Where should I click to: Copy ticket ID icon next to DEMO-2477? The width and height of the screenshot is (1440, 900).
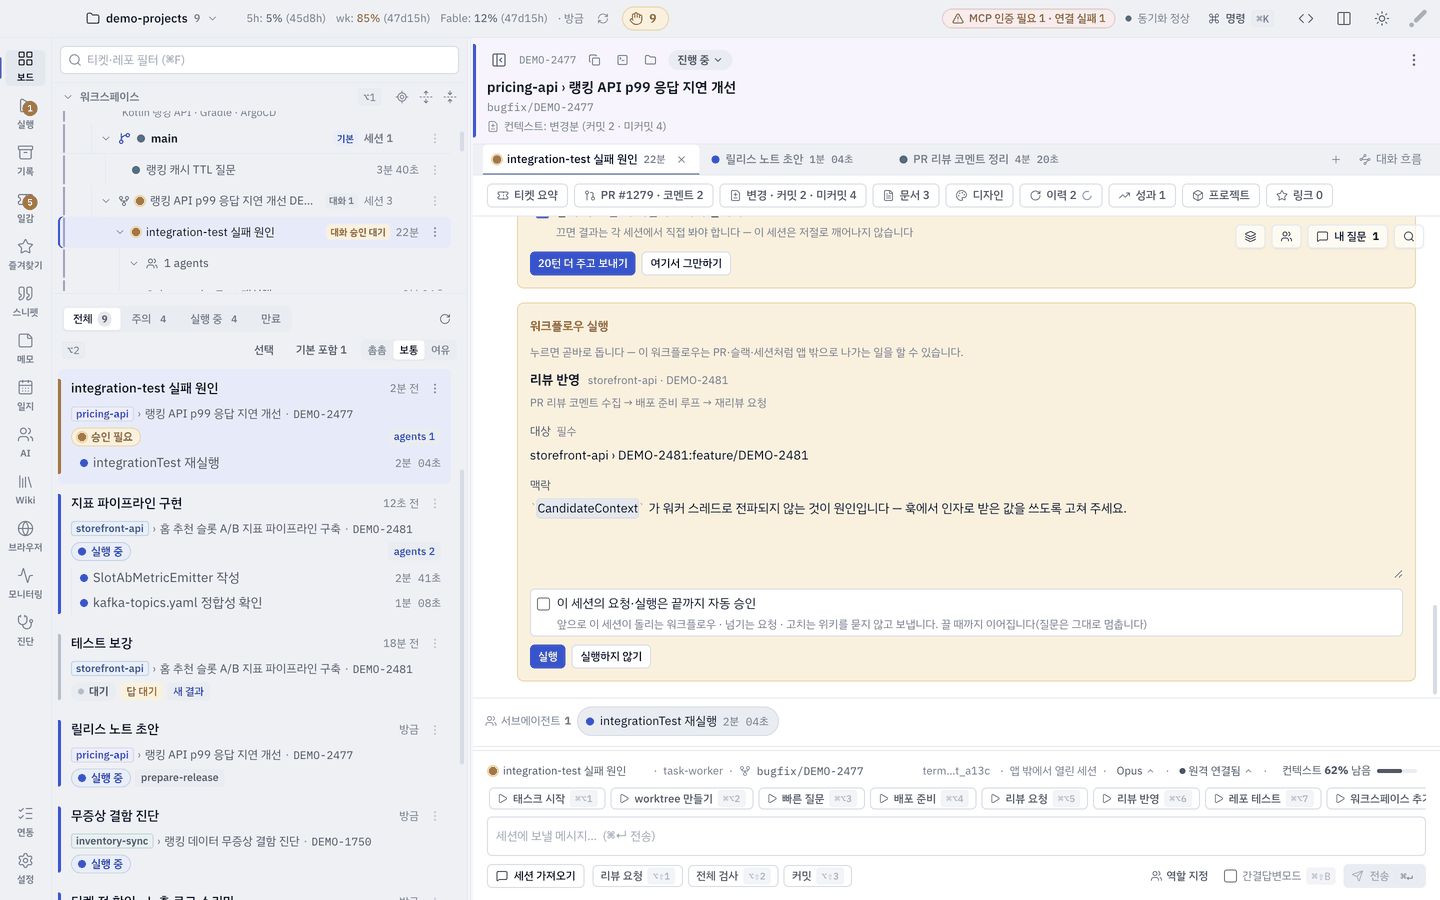594,60
